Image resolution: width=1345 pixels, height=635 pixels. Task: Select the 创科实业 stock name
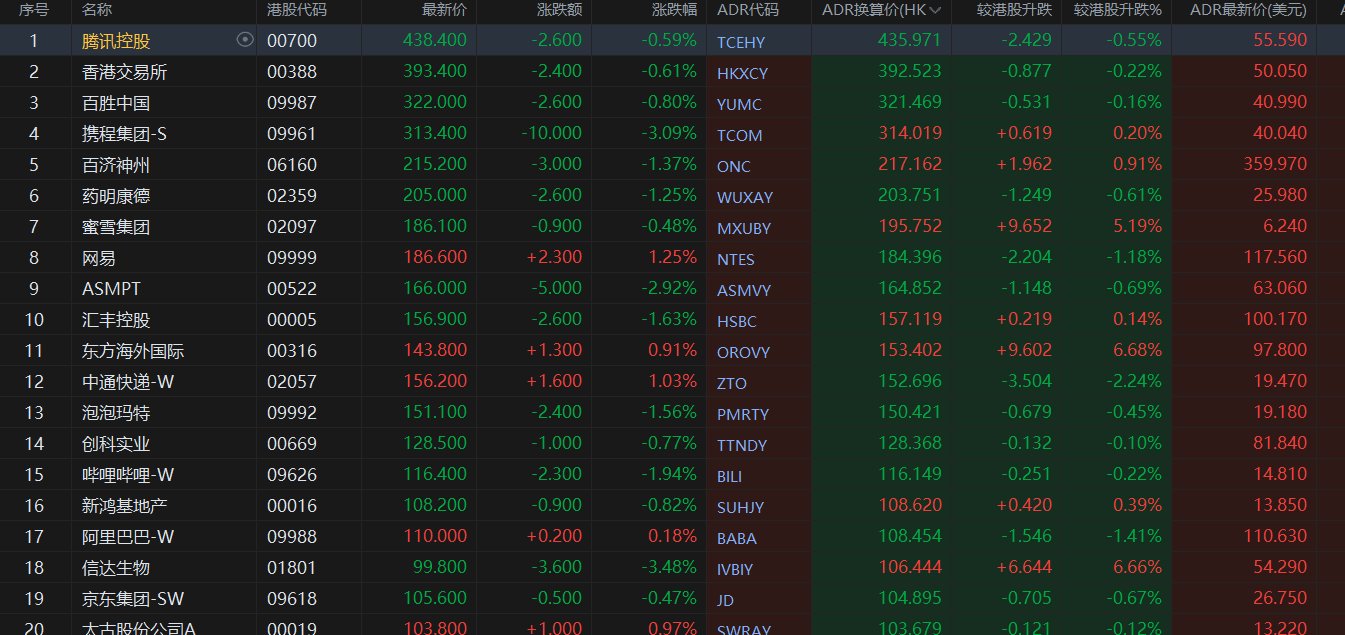tap(116, 444)
